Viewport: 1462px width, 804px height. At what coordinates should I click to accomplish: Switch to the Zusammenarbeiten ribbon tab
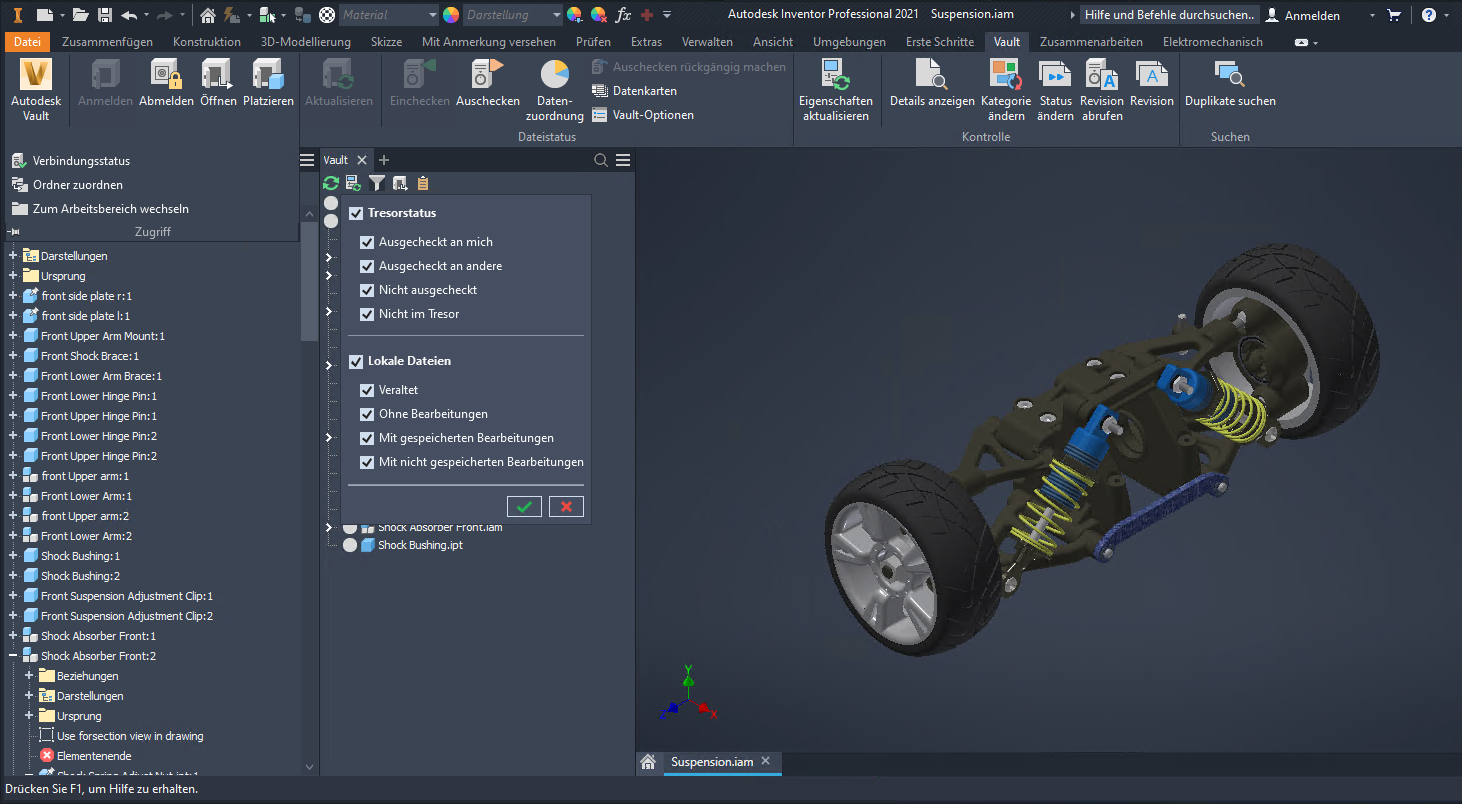[1091, 42]
